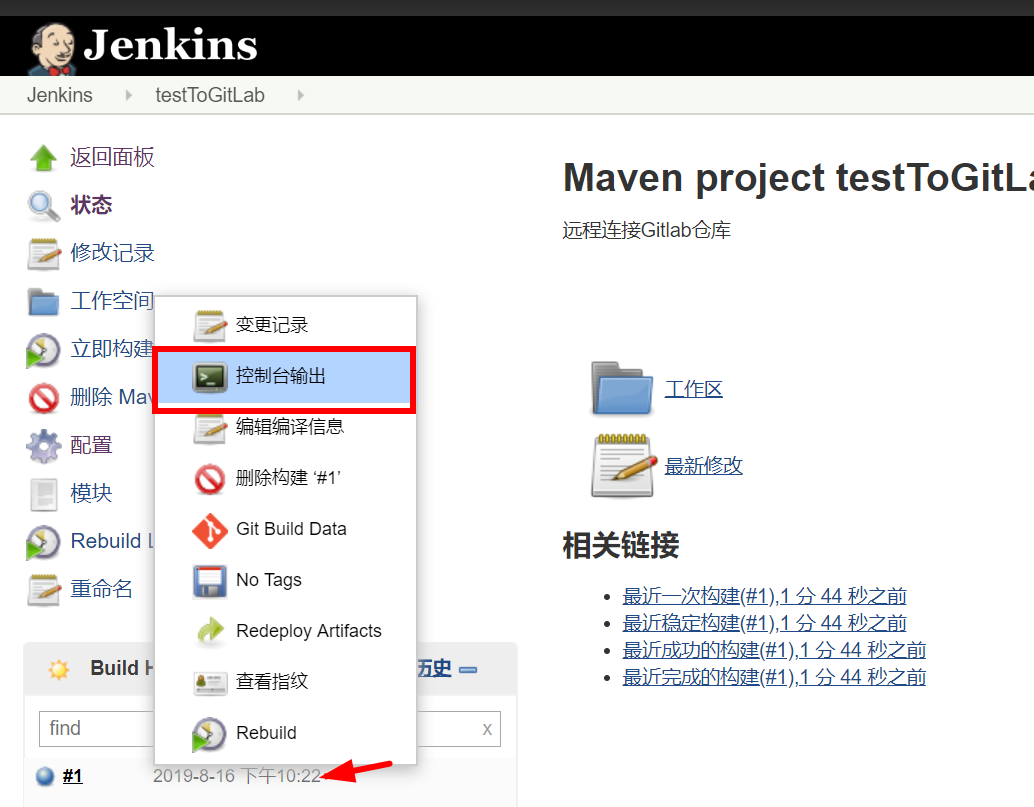This screenshot has height=807, width=1034.
Task: Click the clock icon beside the sidebar's Rebuild Last
Action: pos(44,542)
